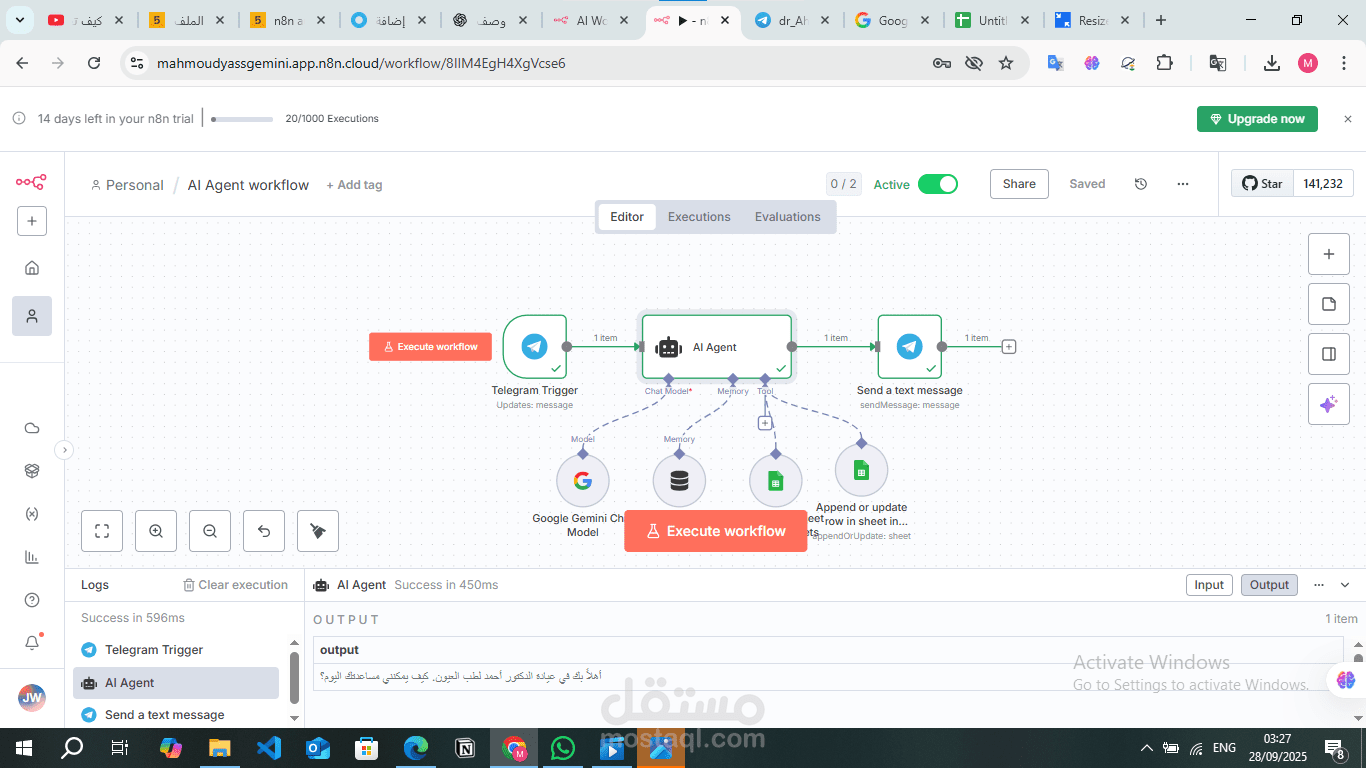Viewport: 1366px width, 768px height.
Task: Open the cloud admin panel icon
Action: tap(32, 428)
